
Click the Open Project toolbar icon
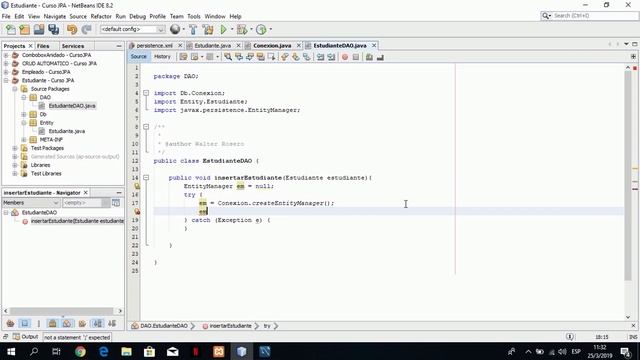click(39, 29)
